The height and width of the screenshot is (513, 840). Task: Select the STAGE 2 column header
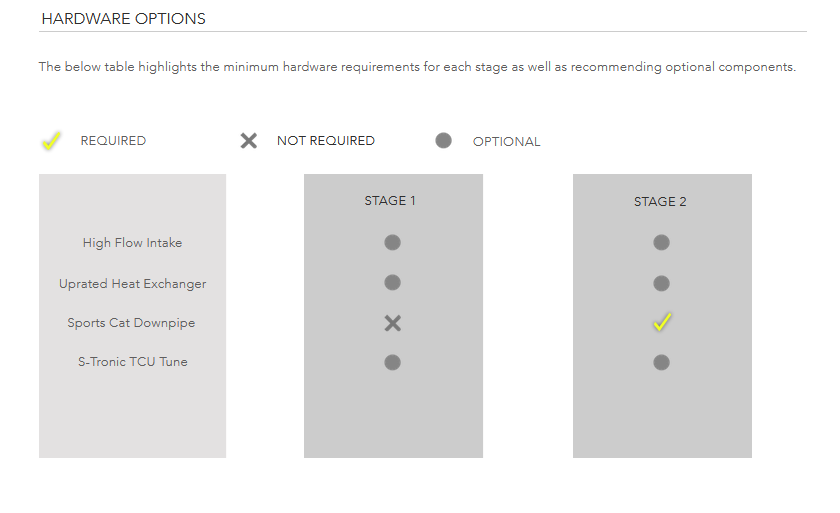click(660, 202)
